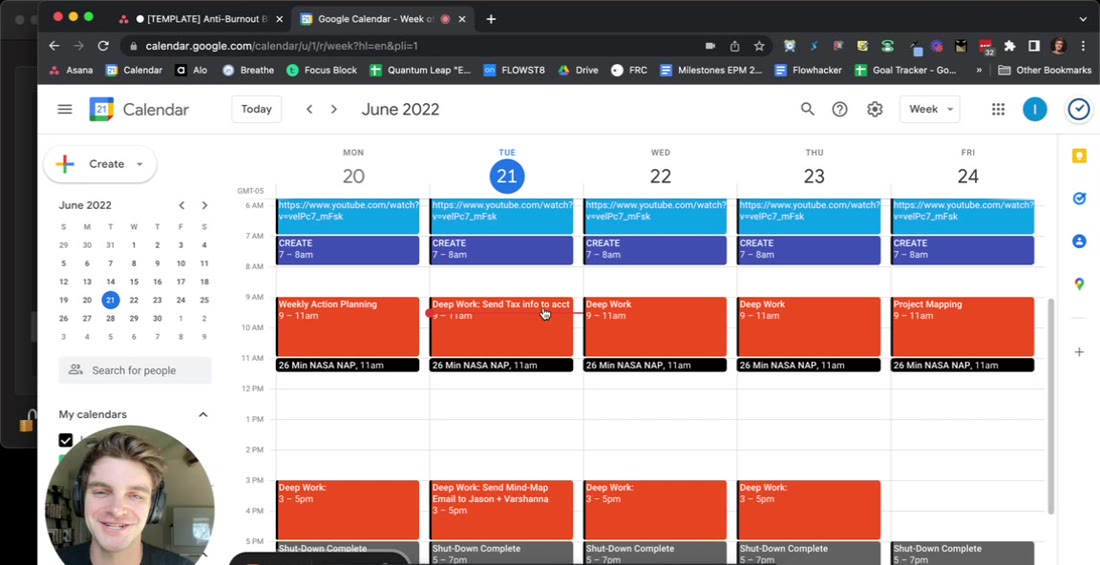This screenshot has width=1100, height=565.
Task: Reload the page in Chrome
Action: (103, 46)
